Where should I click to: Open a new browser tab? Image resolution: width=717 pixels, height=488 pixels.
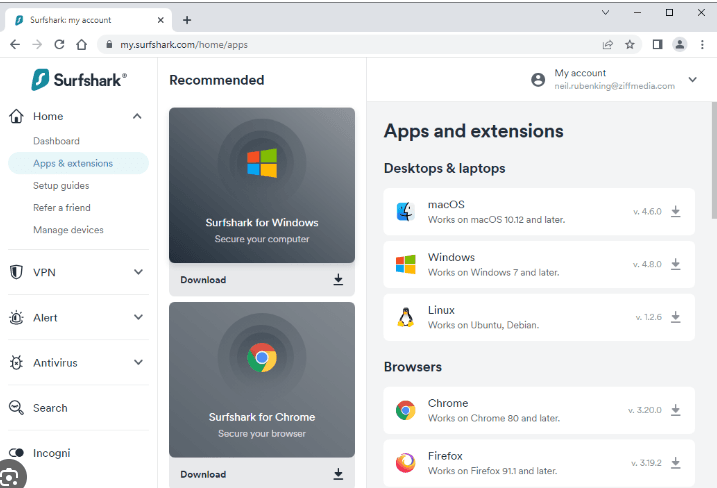(x=187, y=20)
